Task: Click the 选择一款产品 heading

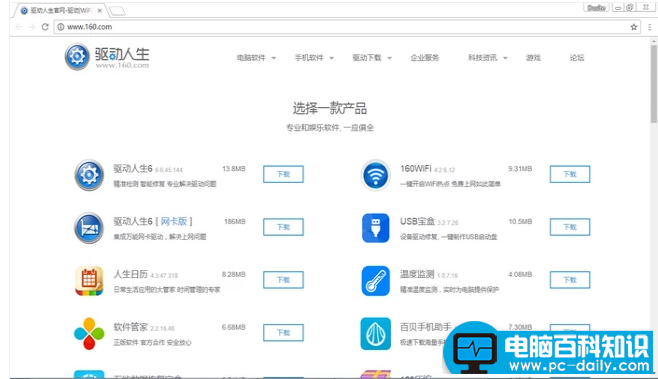Action: pos(329,109)
